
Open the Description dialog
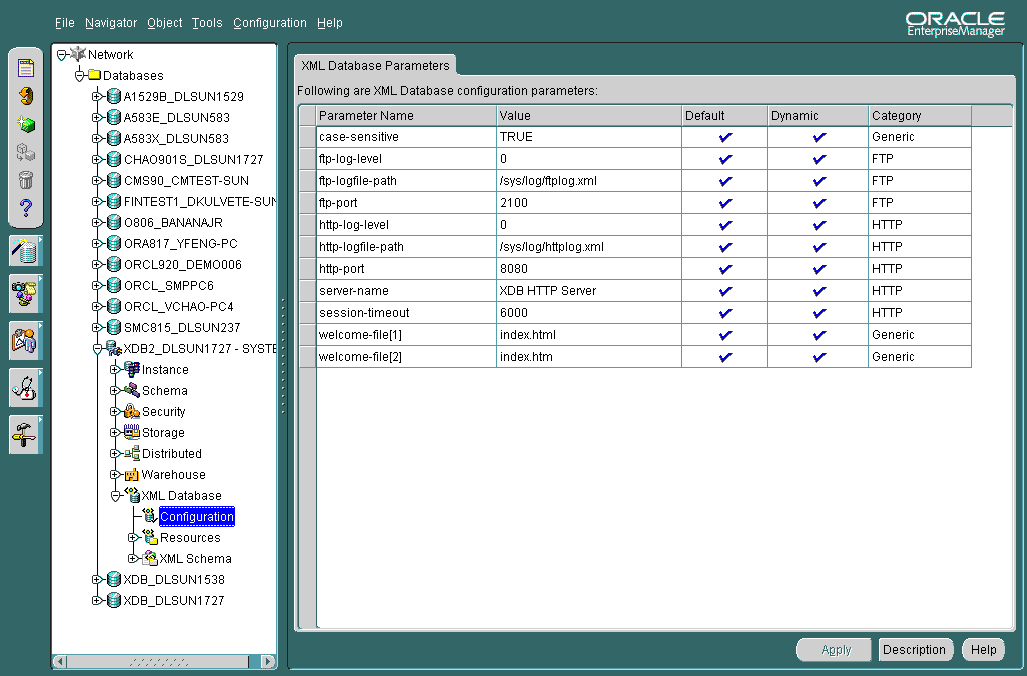[x=915, y=649]
